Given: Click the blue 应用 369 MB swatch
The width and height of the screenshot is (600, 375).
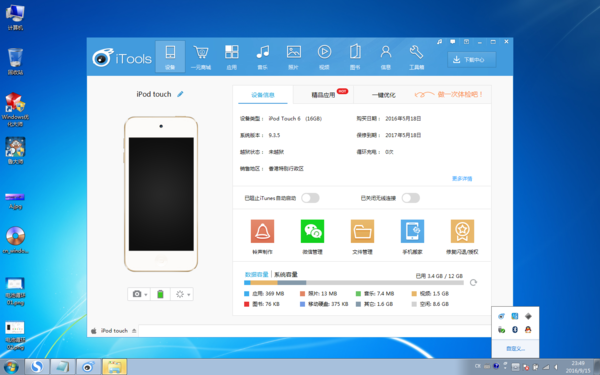Looking at the screenshot, I should [x=246, y=294].
